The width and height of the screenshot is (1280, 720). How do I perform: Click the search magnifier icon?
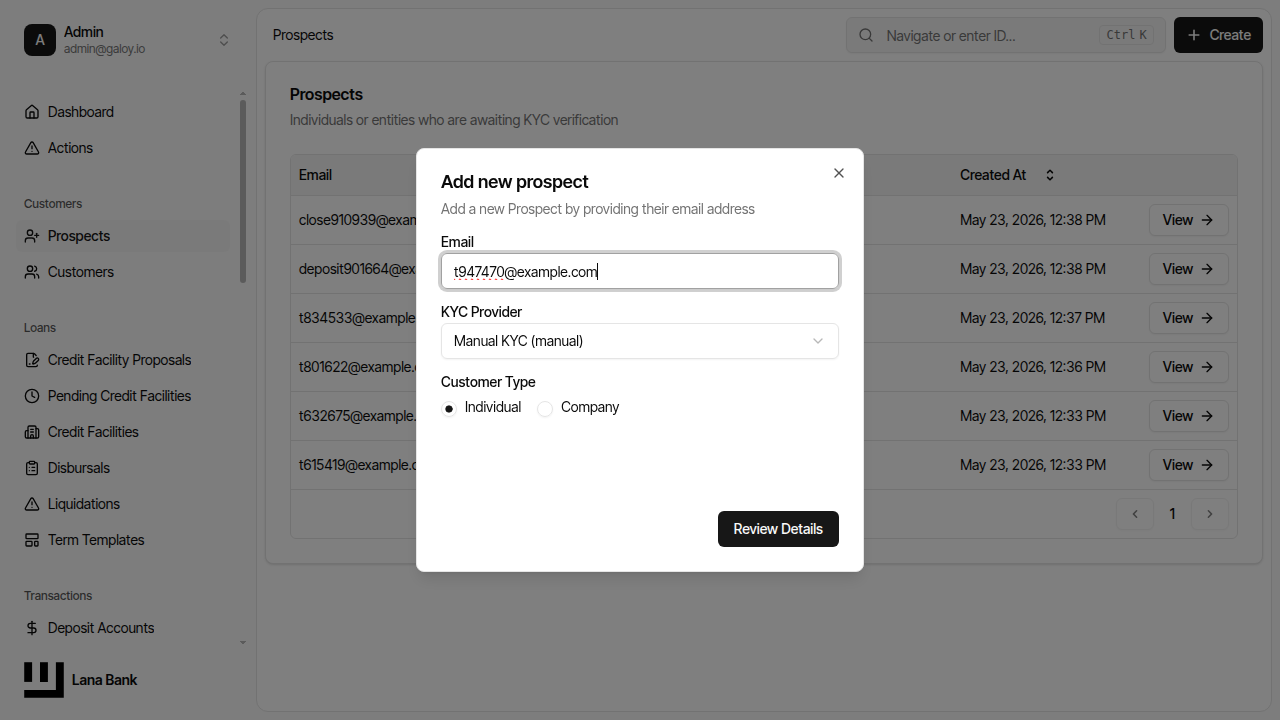(866, 35)
